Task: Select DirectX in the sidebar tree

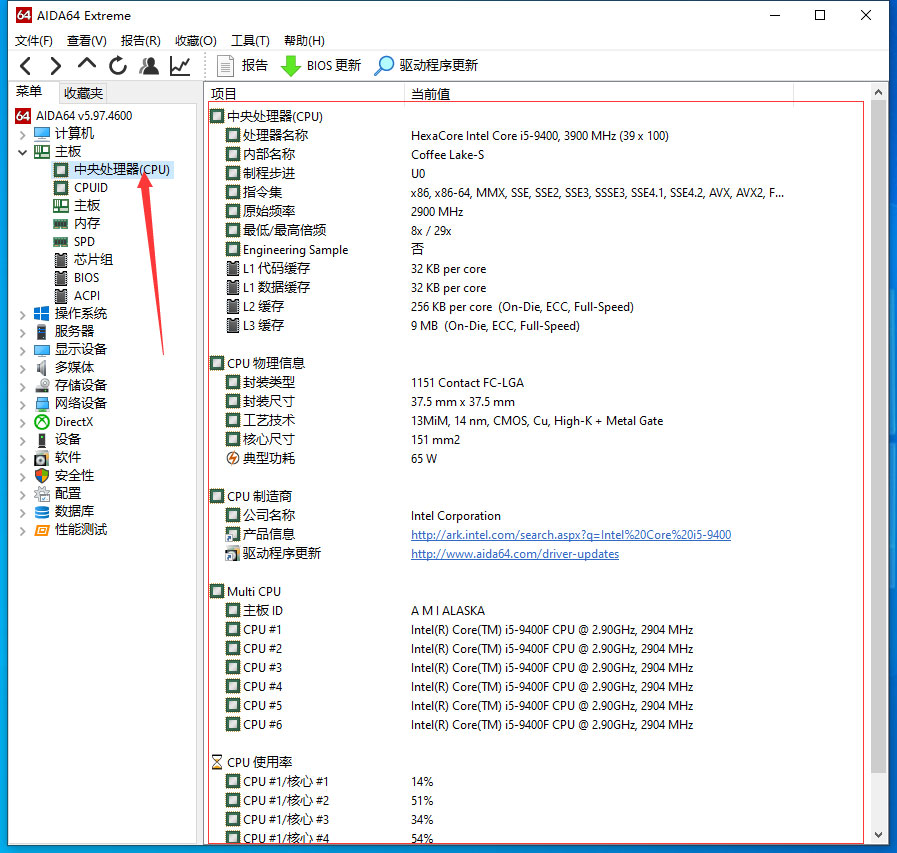Action: click(74, 421)
